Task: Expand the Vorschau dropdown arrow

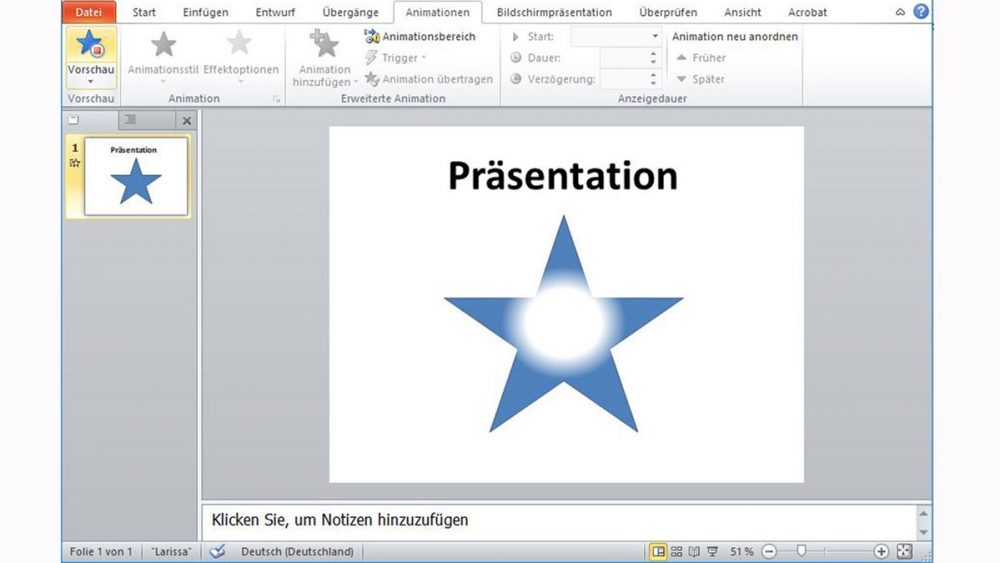Action: pos(91,81)
